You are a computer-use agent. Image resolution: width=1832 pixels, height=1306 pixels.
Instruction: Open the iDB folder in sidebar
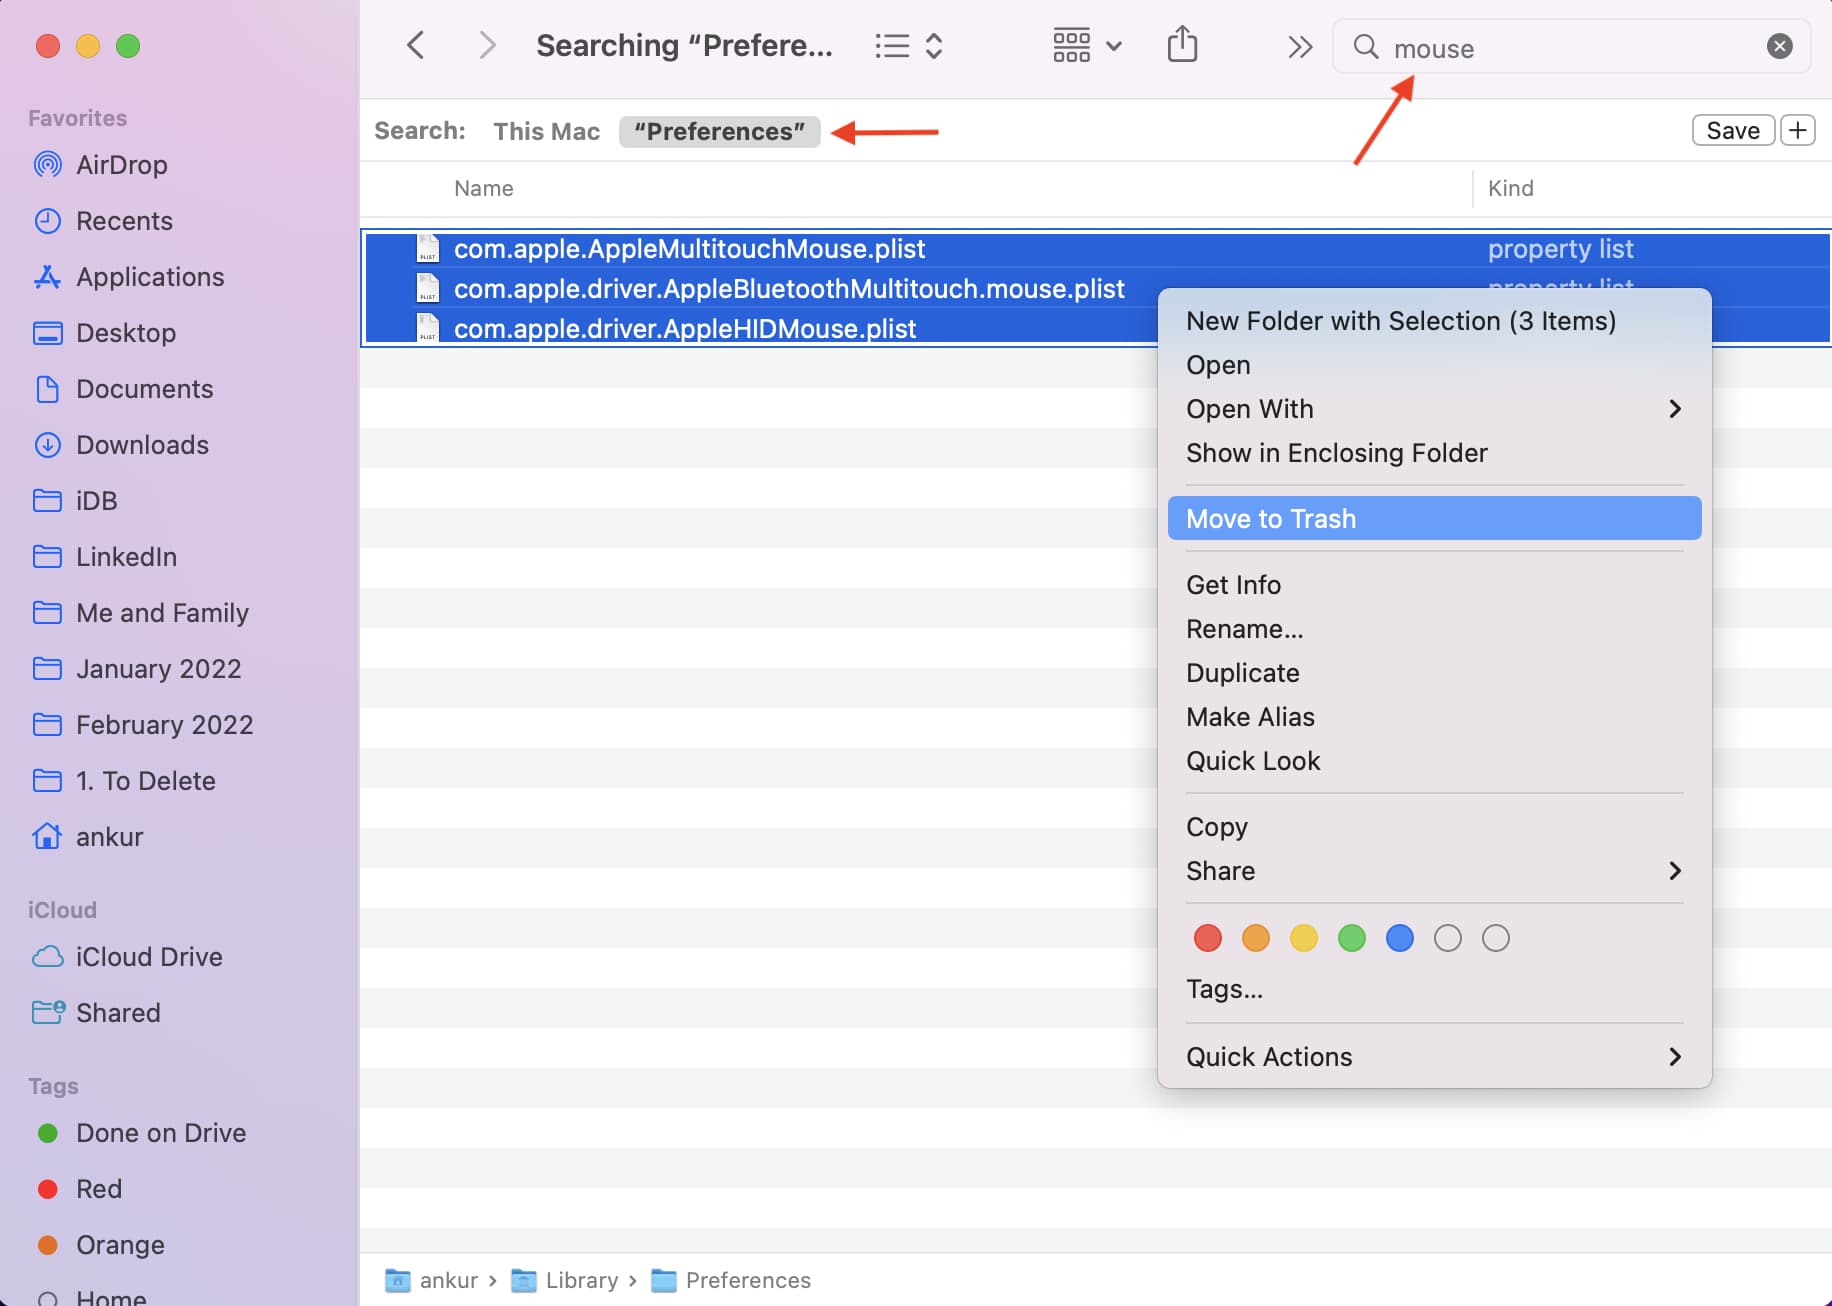click(x=75, y=501)
